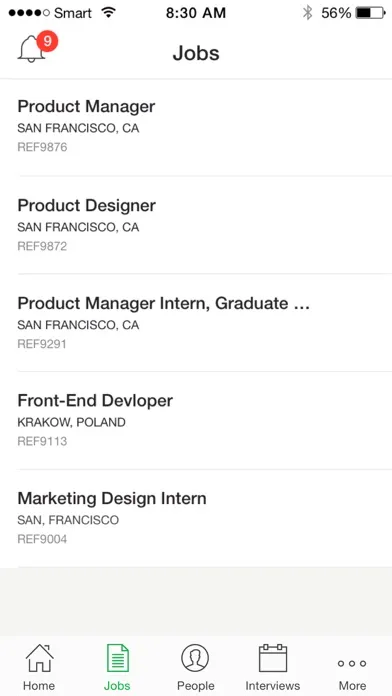The image size is (392, 696).
Task: Open Product Manager Intern, Graduate listing
Action: tap(196, 323)
